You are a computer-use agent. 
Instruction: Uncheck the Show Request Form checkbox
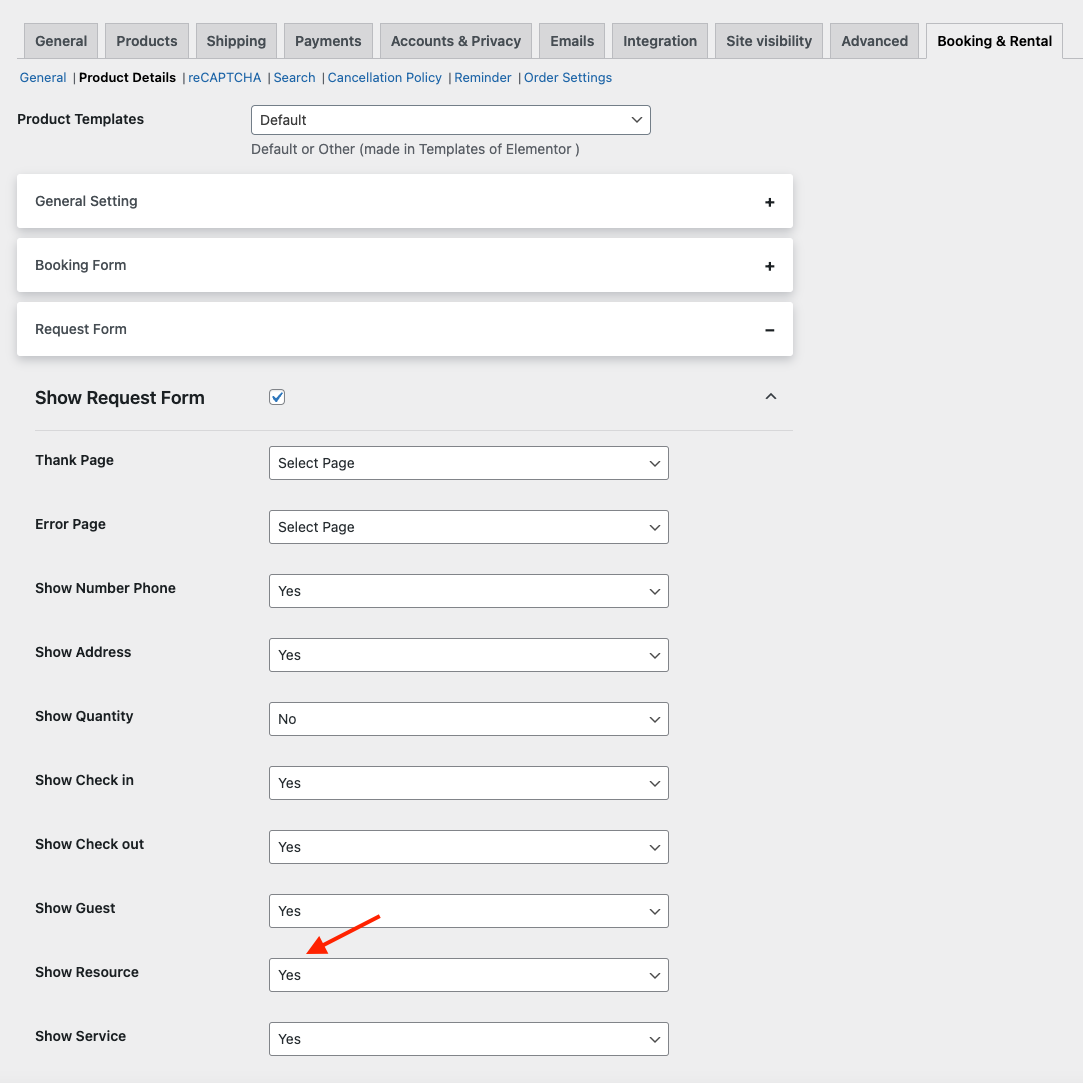(277, 397)
